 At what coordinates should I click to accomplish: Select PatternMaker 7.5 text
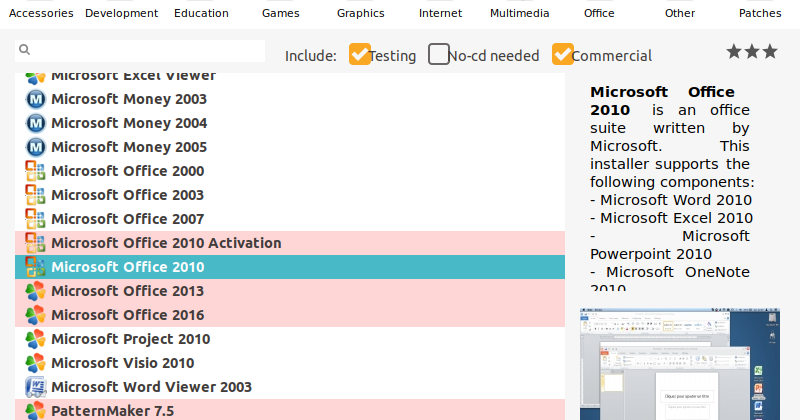point(113,411)
